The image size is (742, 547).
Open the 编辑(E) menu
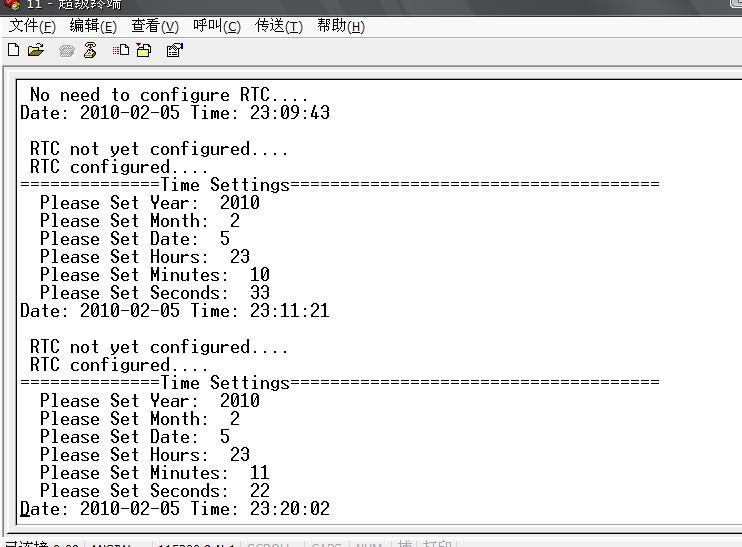point(93,26)
